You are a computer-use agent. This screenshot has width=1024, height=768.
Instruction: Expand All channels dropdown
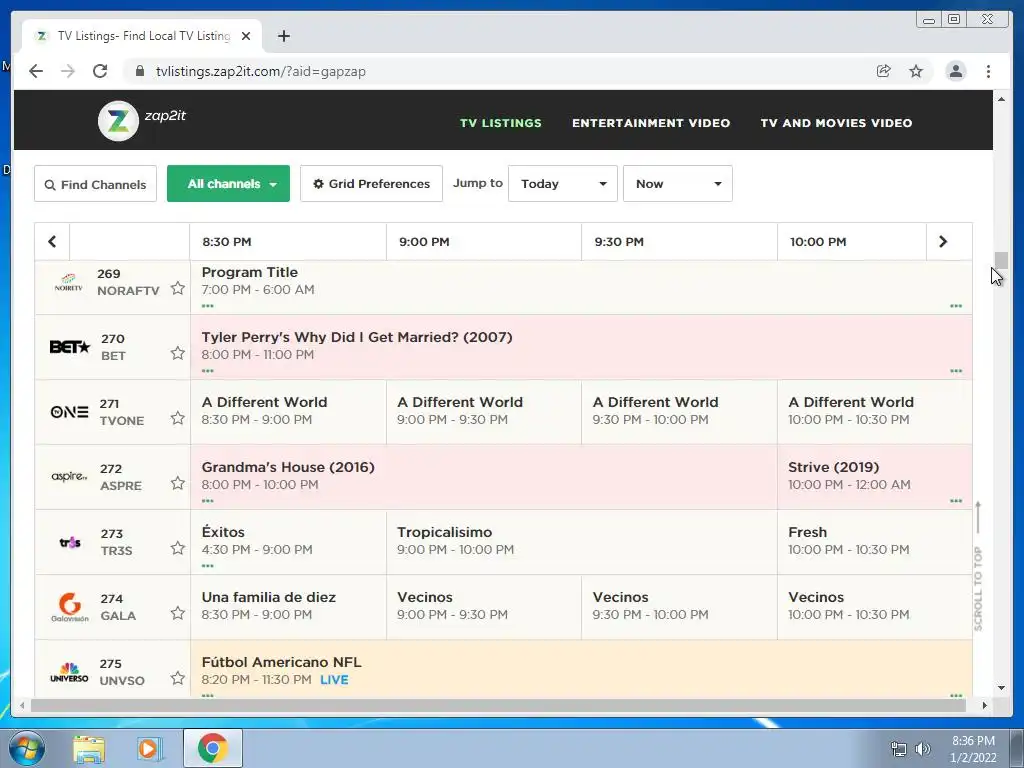pyautogui.click(x=229, y=184)
